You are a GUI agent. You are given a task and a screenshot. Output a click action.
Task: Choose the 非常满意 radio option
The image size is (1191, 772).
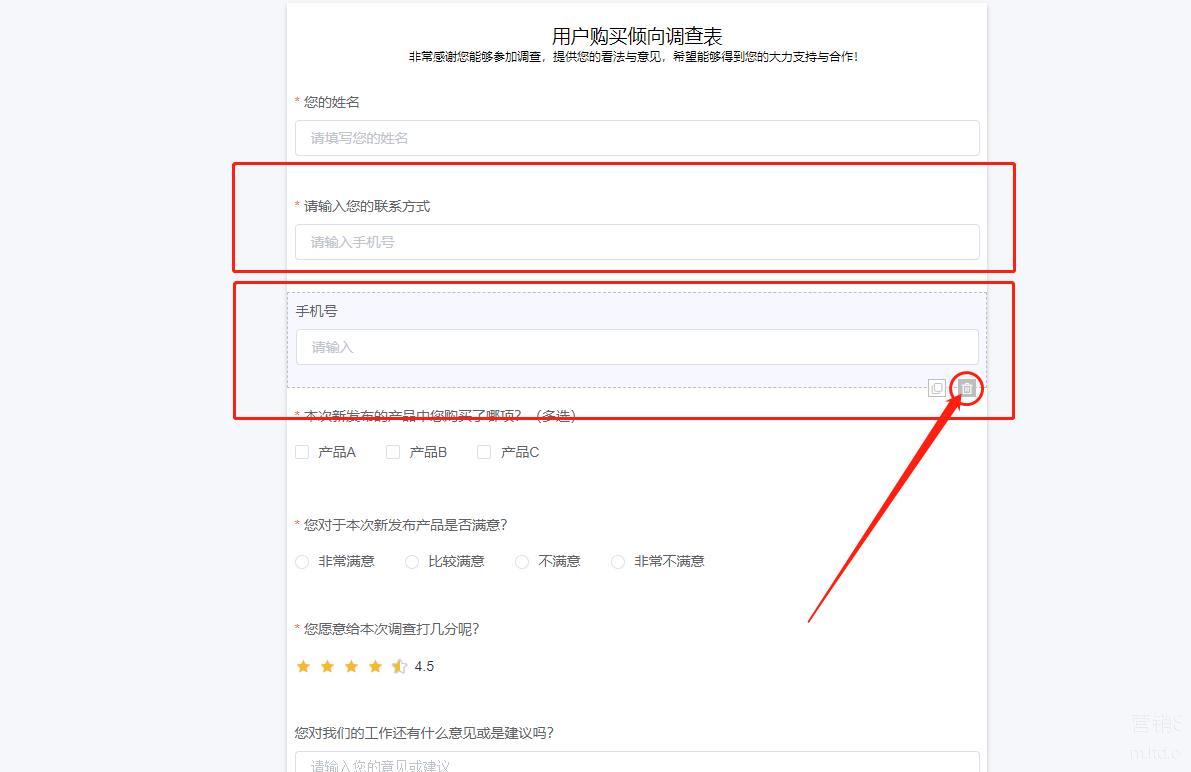click(x=302, y=562)
